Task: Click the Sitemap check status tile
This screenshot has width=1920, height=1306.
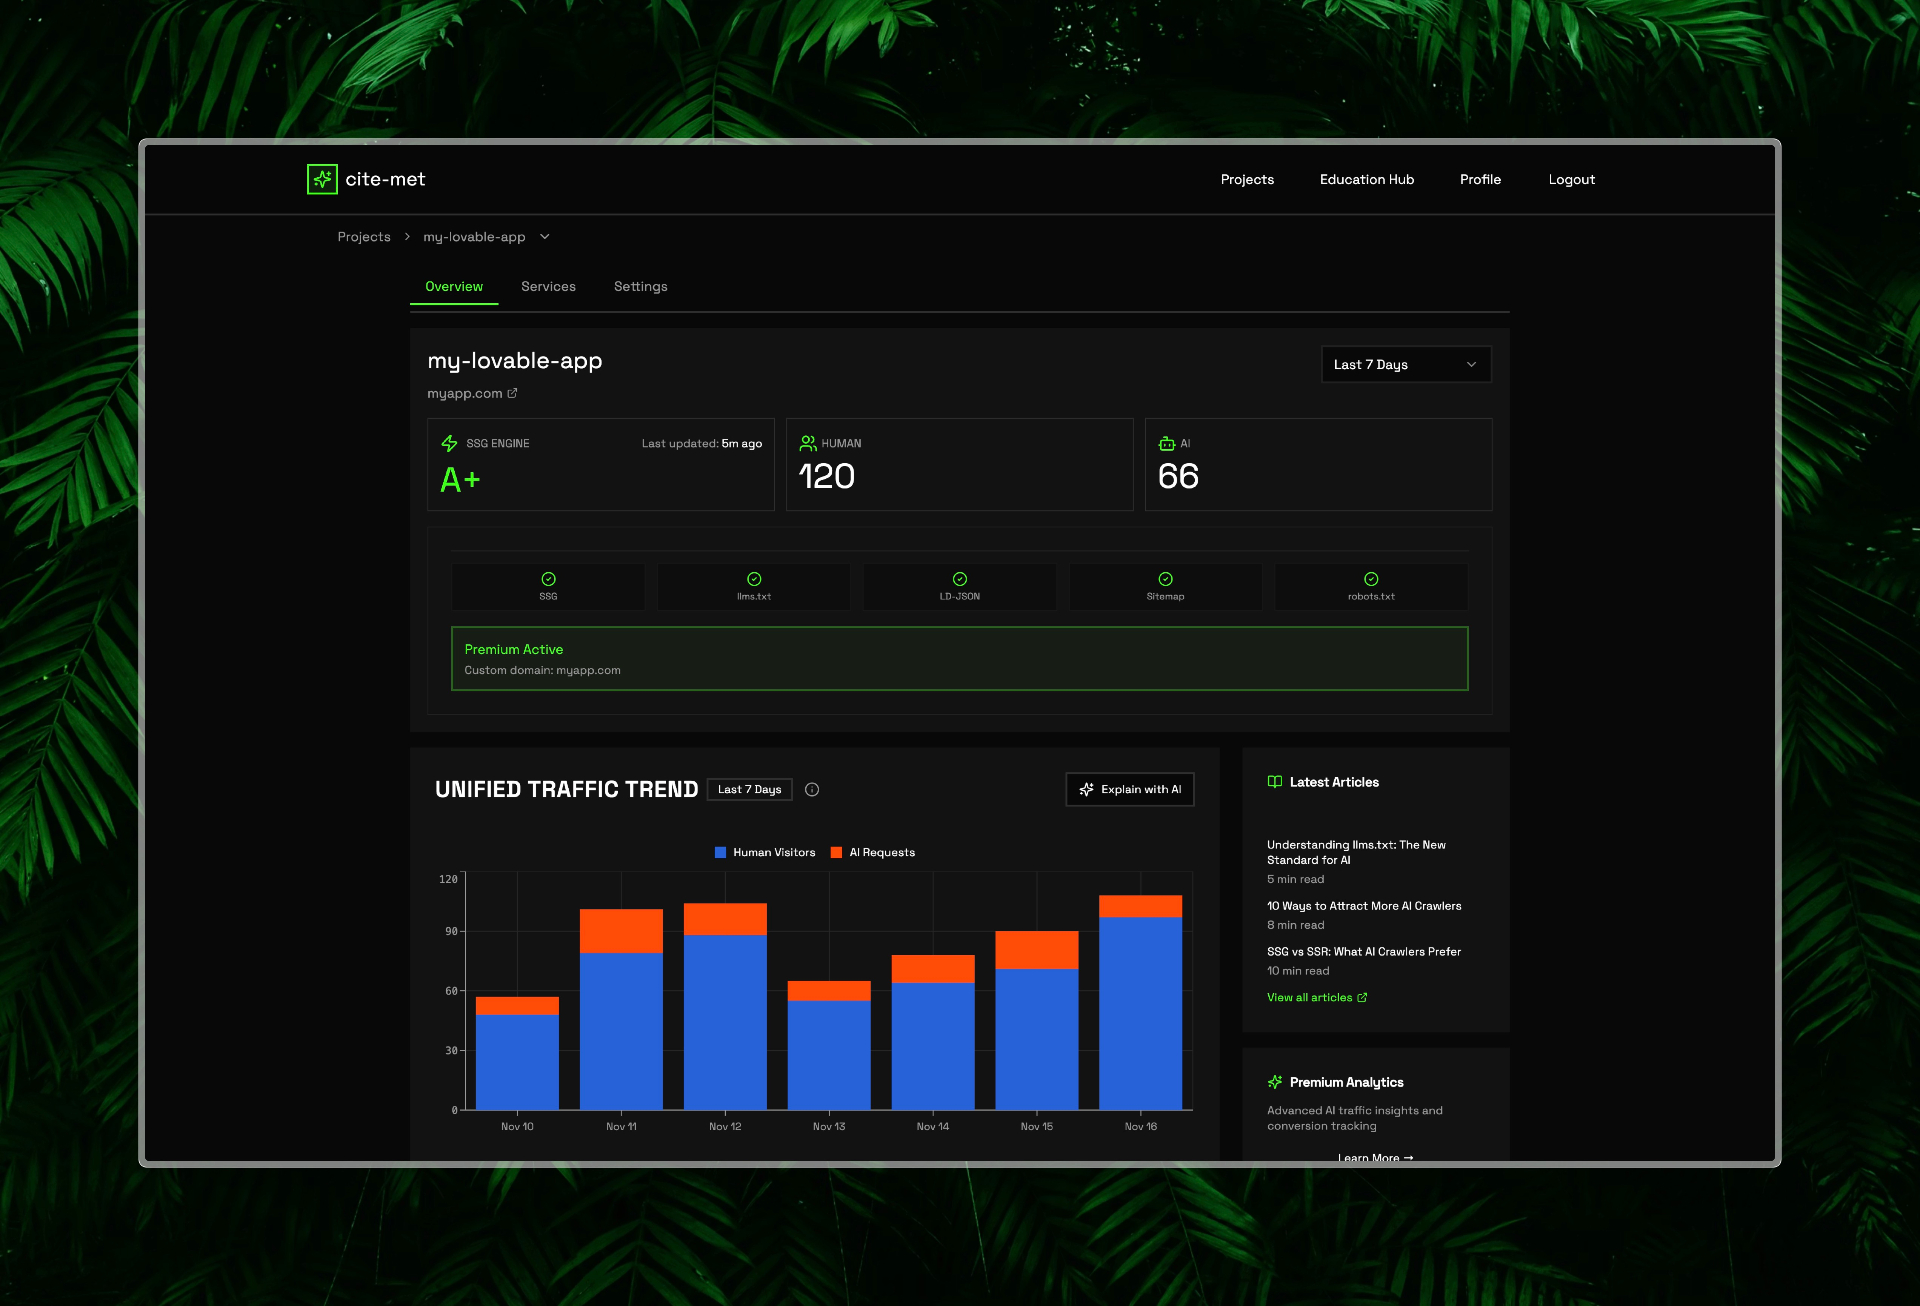Action: pyautogui.click(x=1165, y=586)
